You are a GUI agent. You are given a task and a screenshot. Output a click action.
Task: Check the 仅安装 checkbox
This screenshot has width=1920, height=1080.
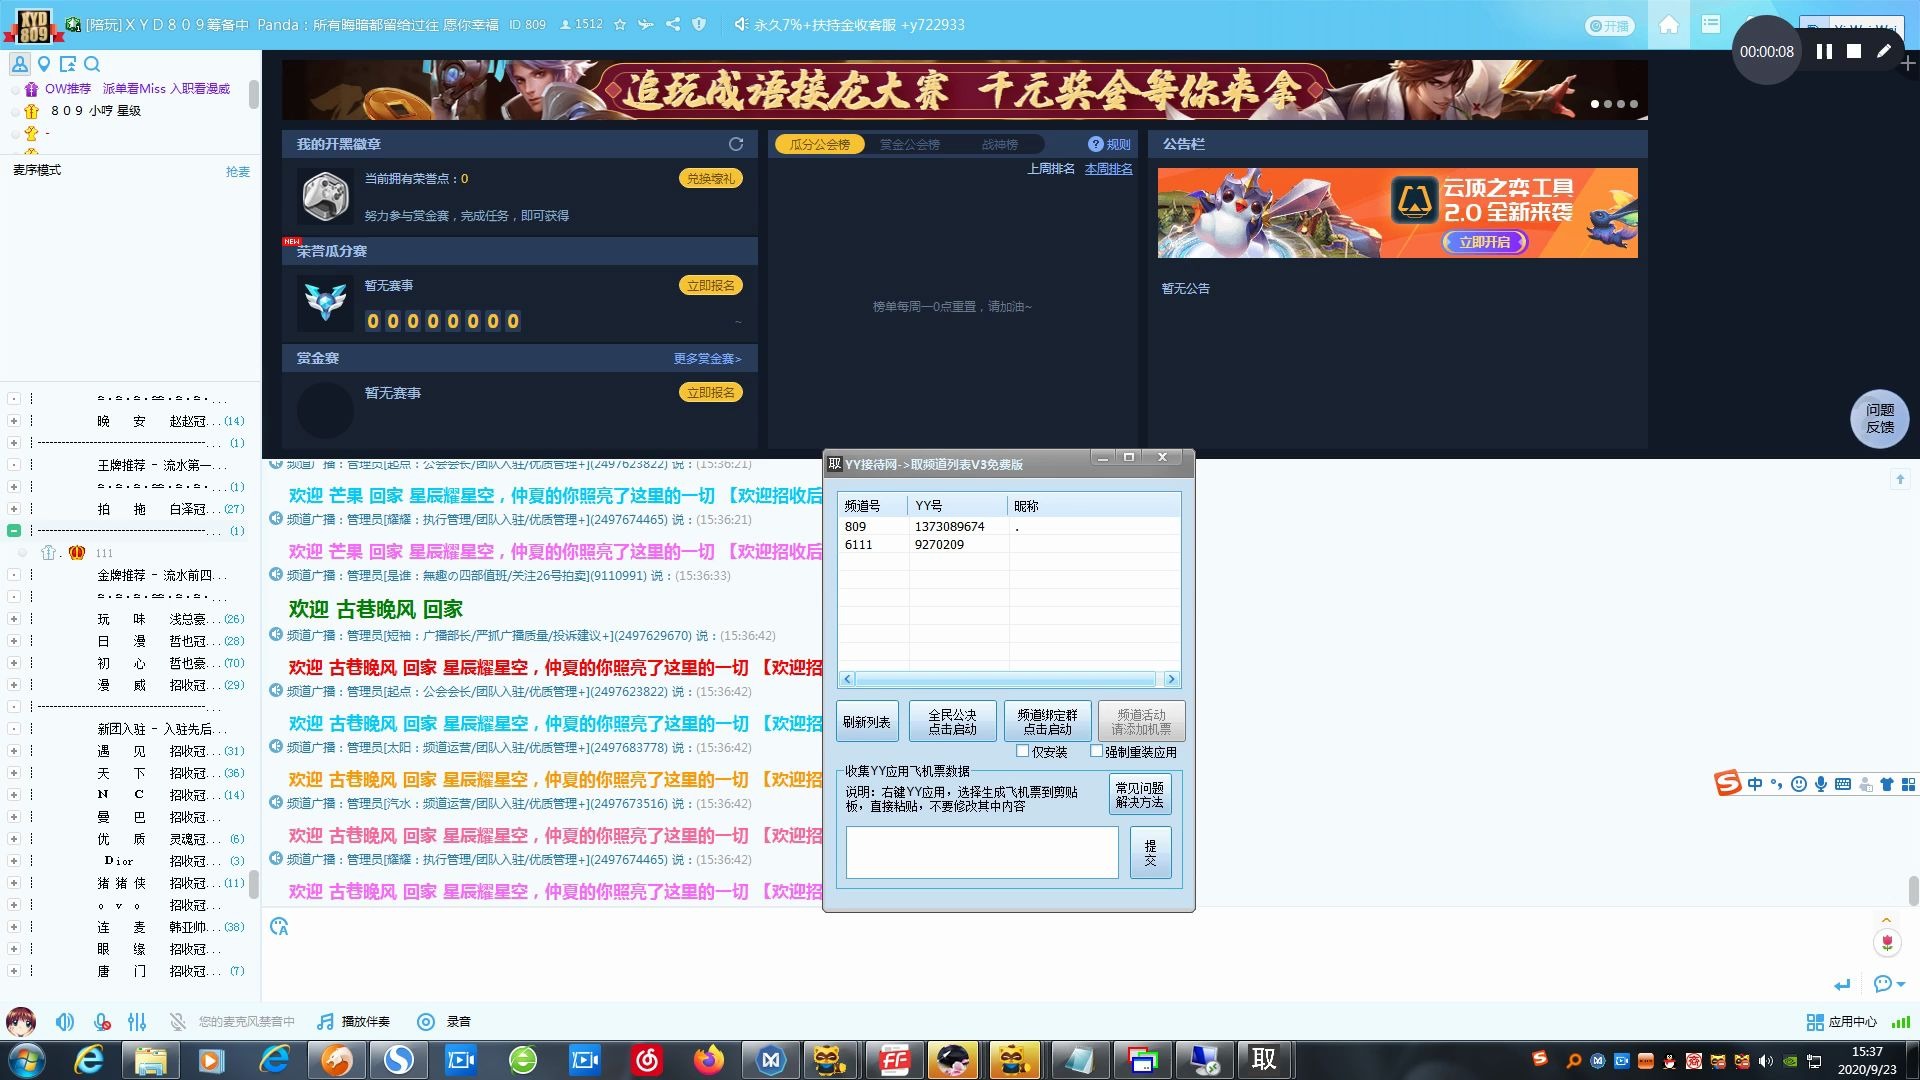(x=1022, y=751)
